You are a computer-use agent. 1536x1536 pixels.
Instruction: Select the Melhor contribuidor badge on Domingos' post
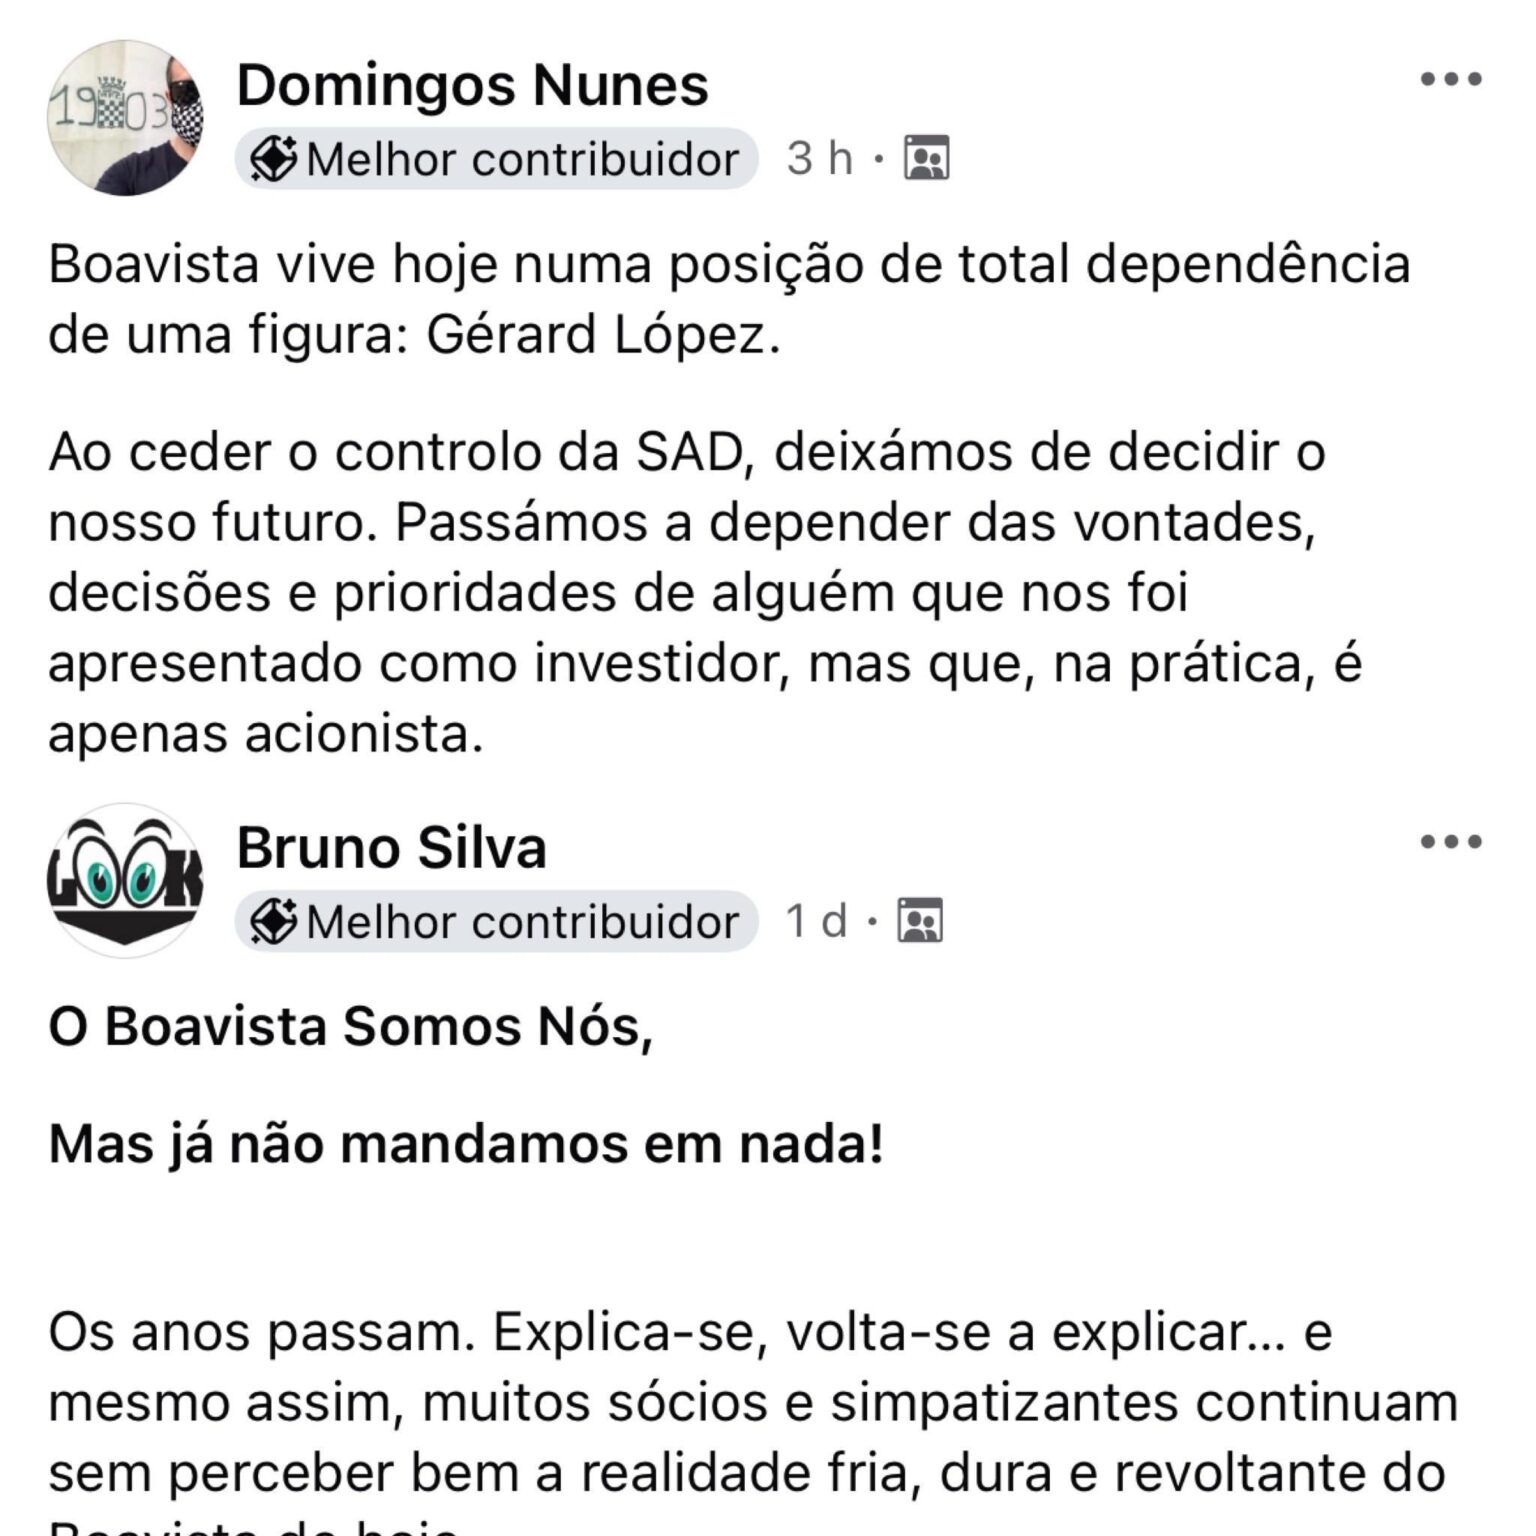pyautogui.click(x=495, y=158)
